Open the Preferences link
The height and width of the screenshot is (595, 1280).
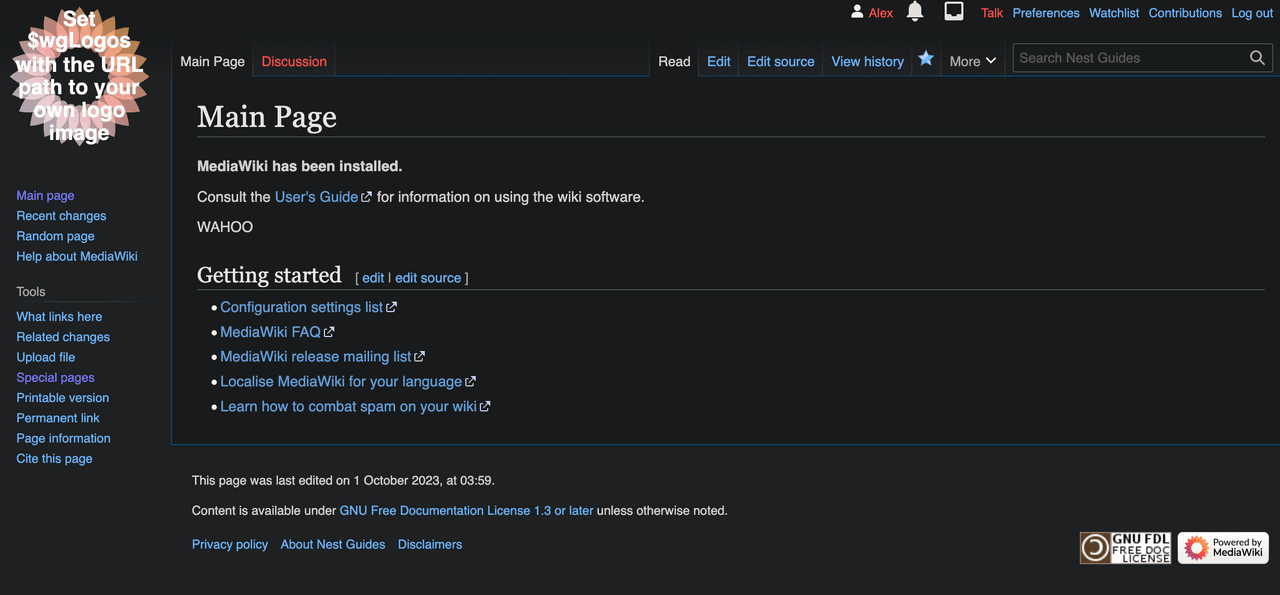pyautogui.click(x=1045, y=13)
